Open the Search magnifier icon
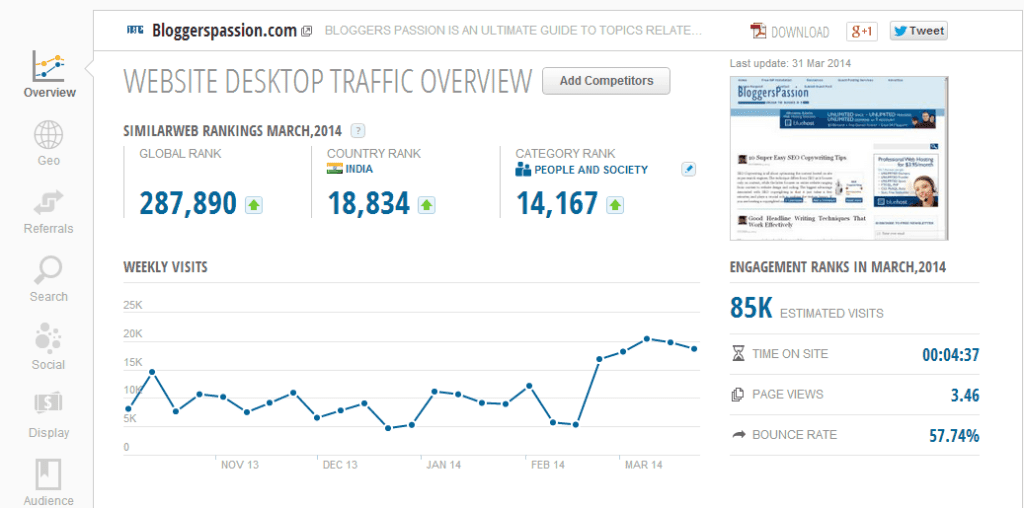The height and width of the screenshot is (508, 1024). tap(49, 270)
